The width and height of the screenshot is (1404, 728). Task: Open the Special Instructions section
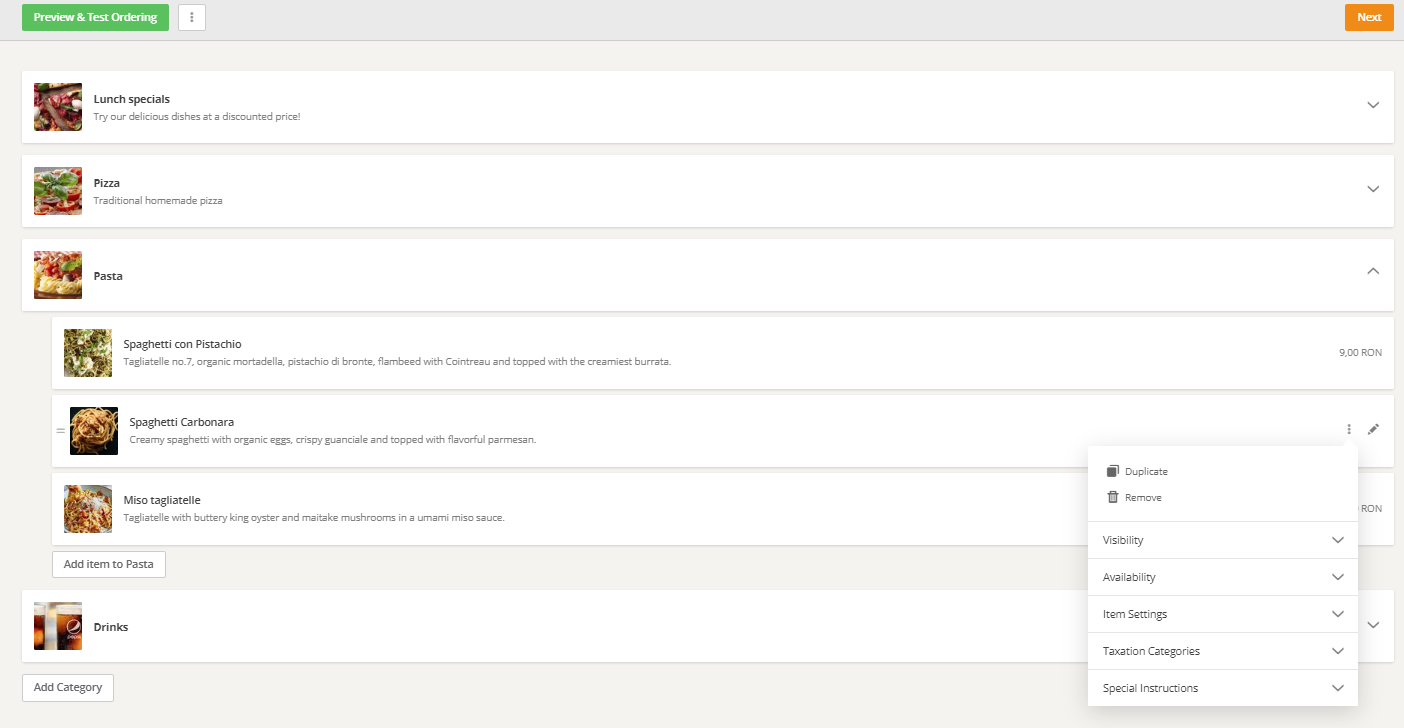(x=1222, y=687)
